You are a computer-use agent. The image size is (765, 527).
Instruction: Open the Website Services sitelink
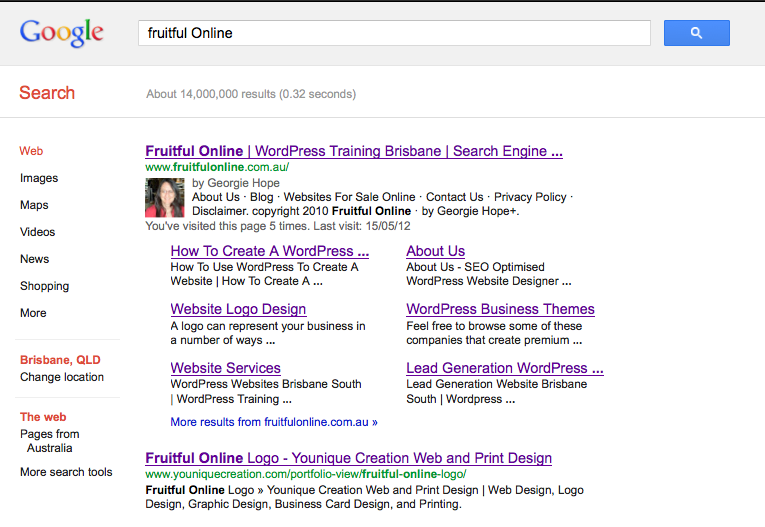[225, 368]
